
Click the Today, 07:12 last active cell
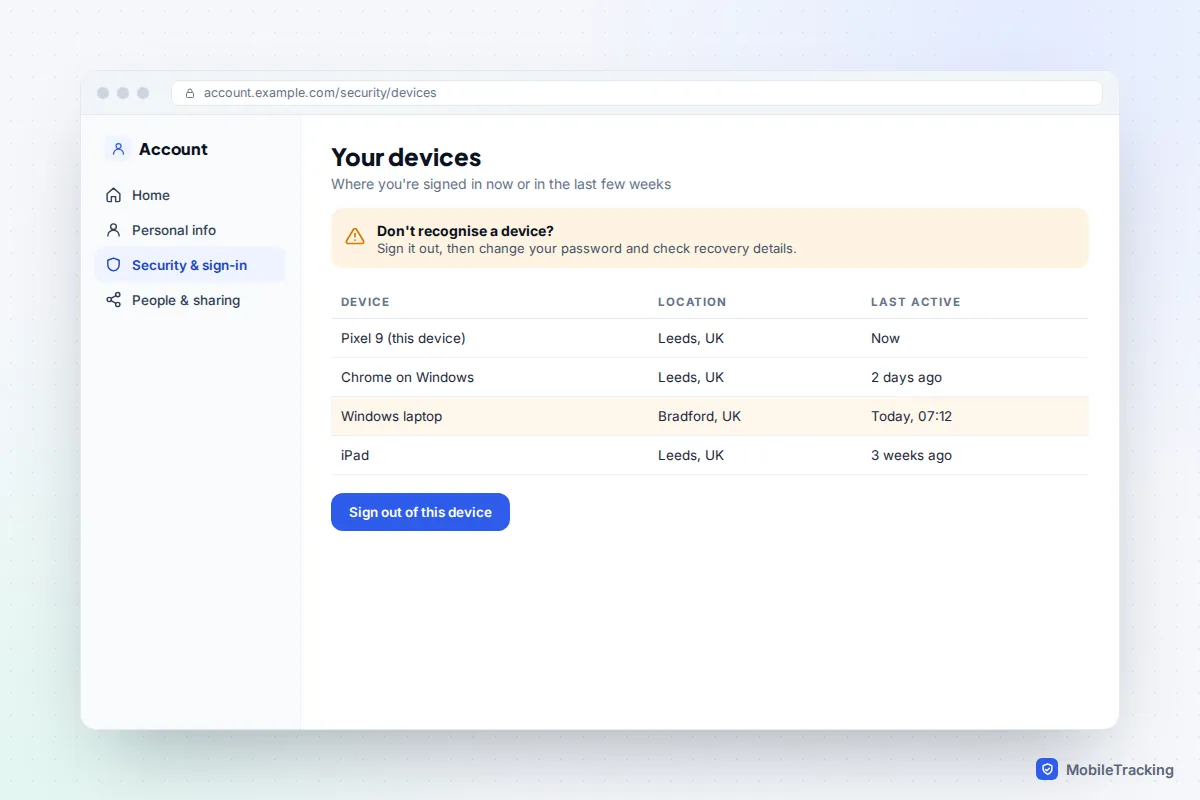(911, 416)
